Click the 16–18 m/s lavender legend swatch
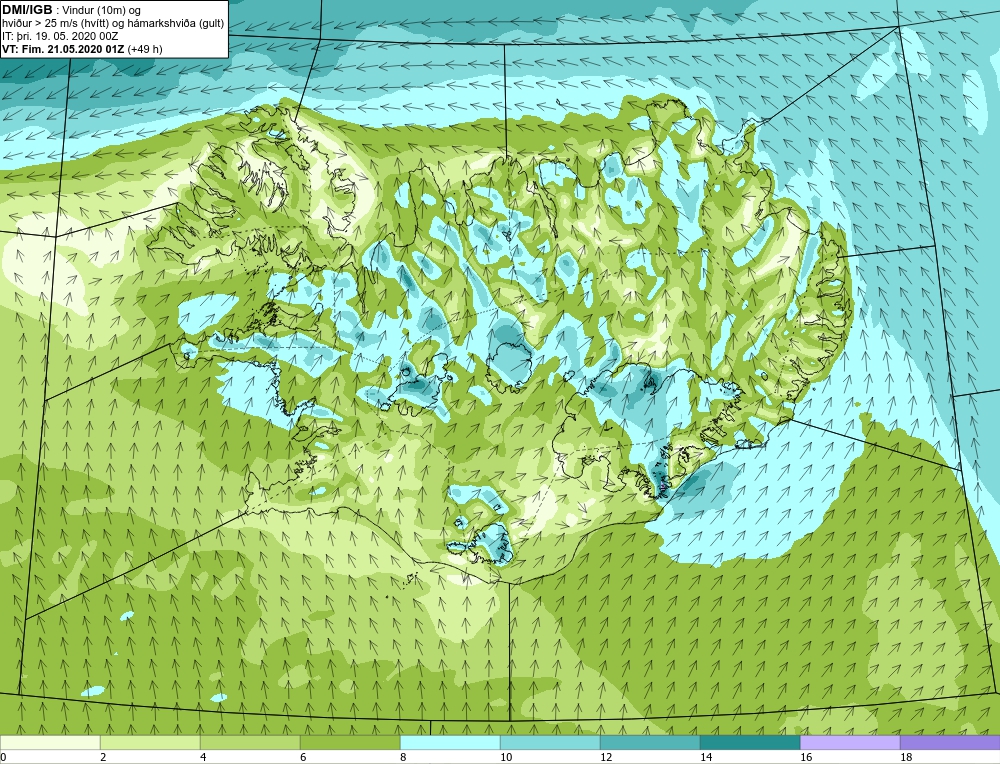The width and height of the screenshot is (1000, 764). pos(850,742)
